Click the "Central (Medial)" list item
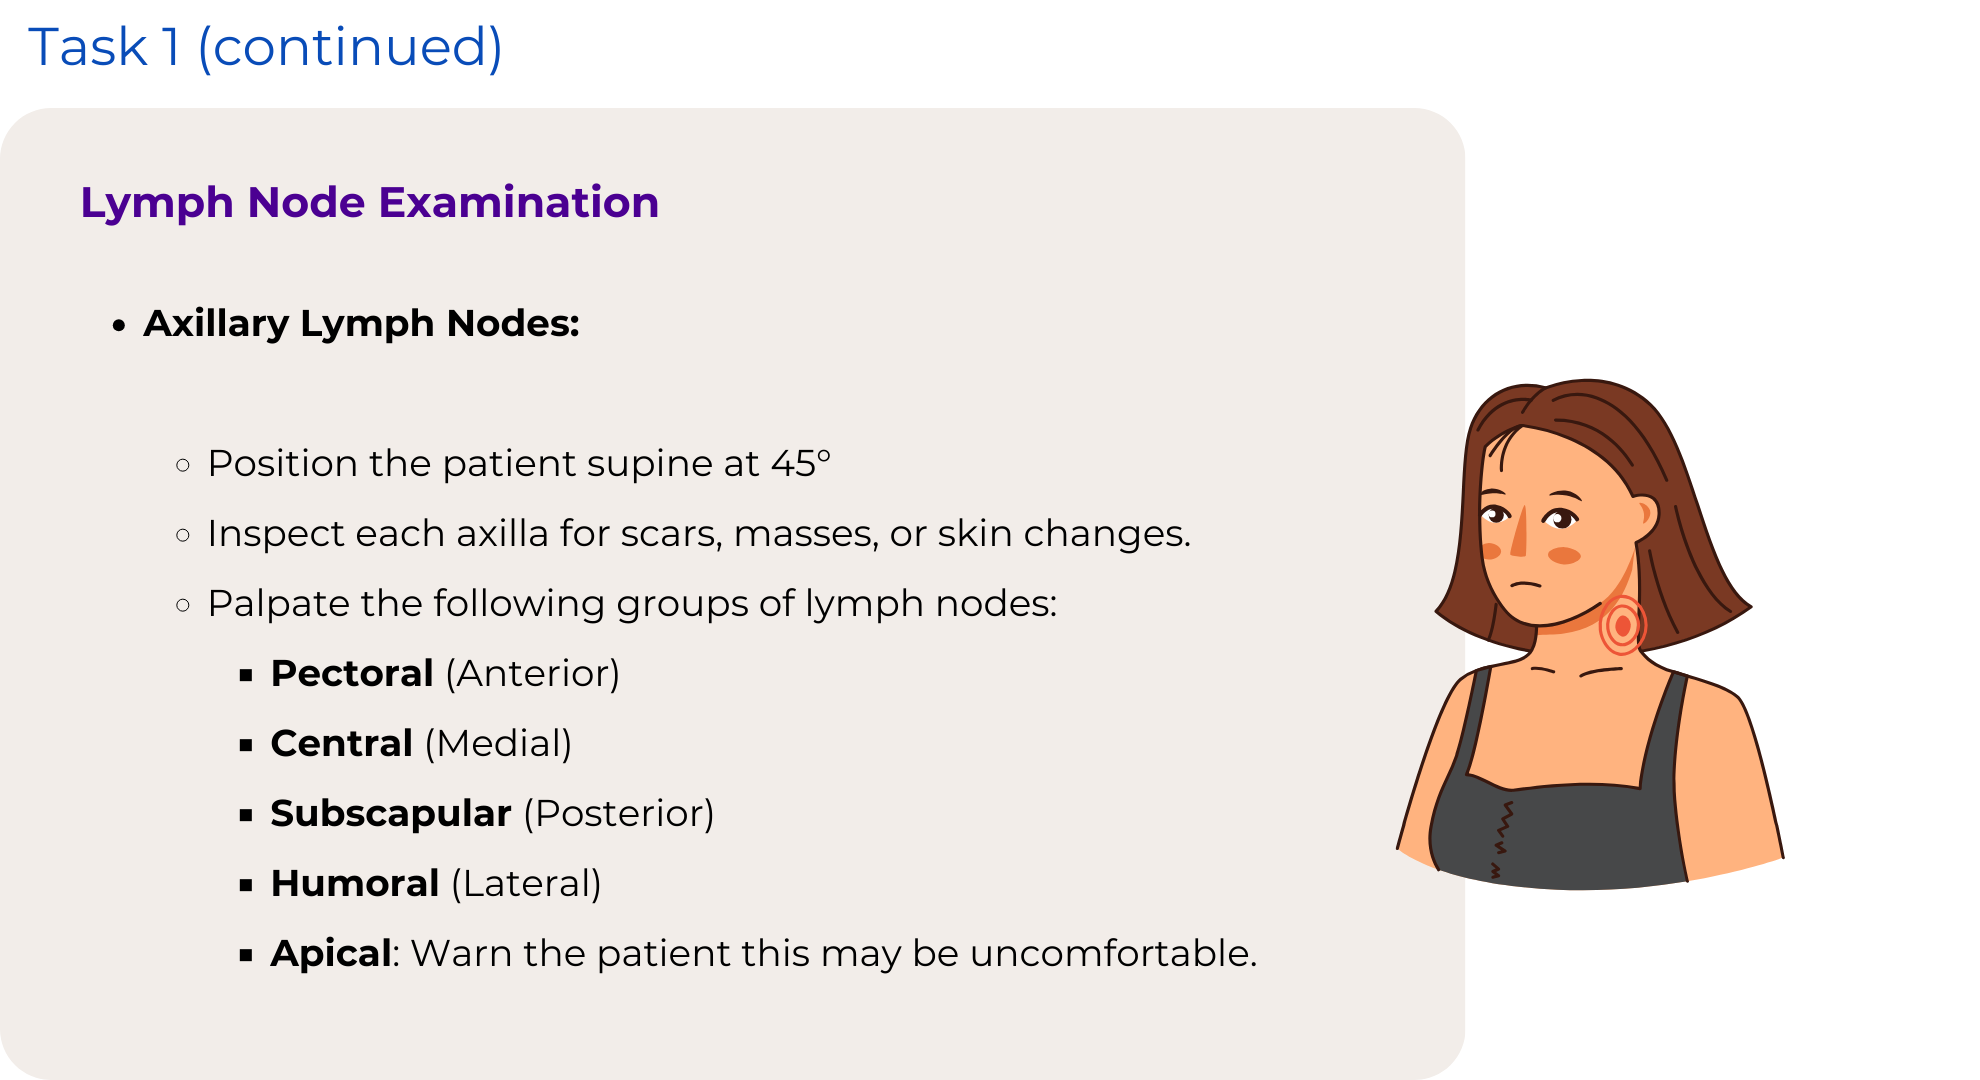The image size is (1980, 1080). pyautogui.click(x=421, y=744)
